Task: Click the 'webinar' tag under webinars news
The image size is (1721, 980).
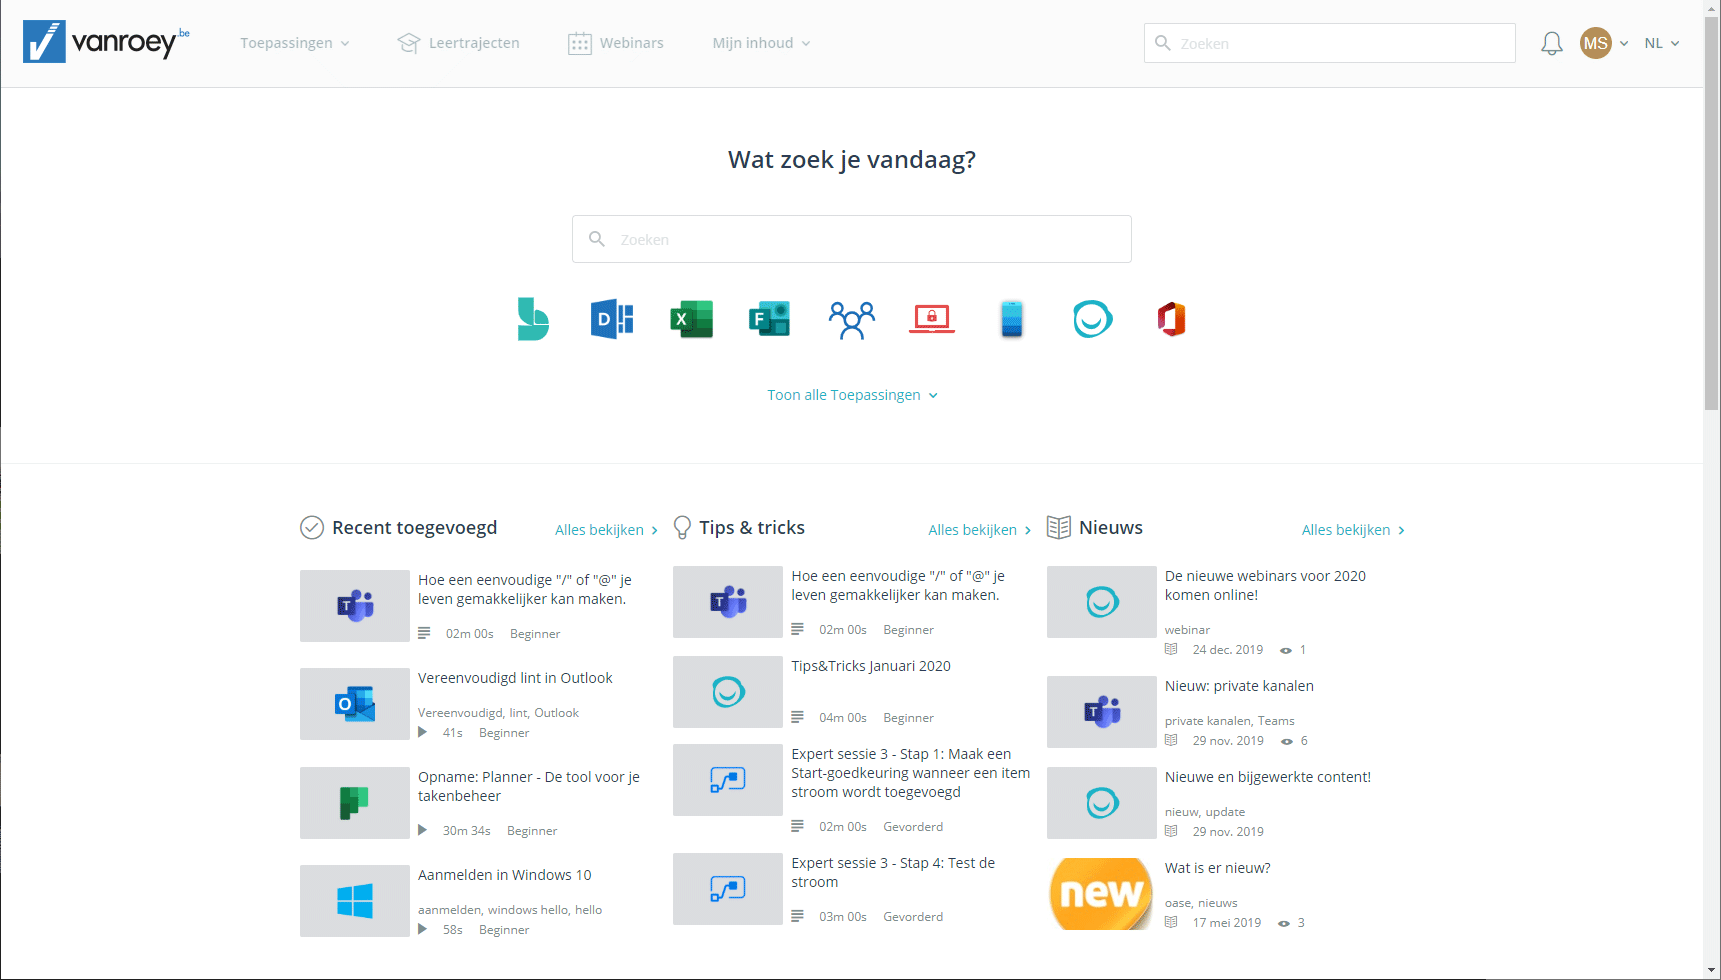Action: 1187,630
